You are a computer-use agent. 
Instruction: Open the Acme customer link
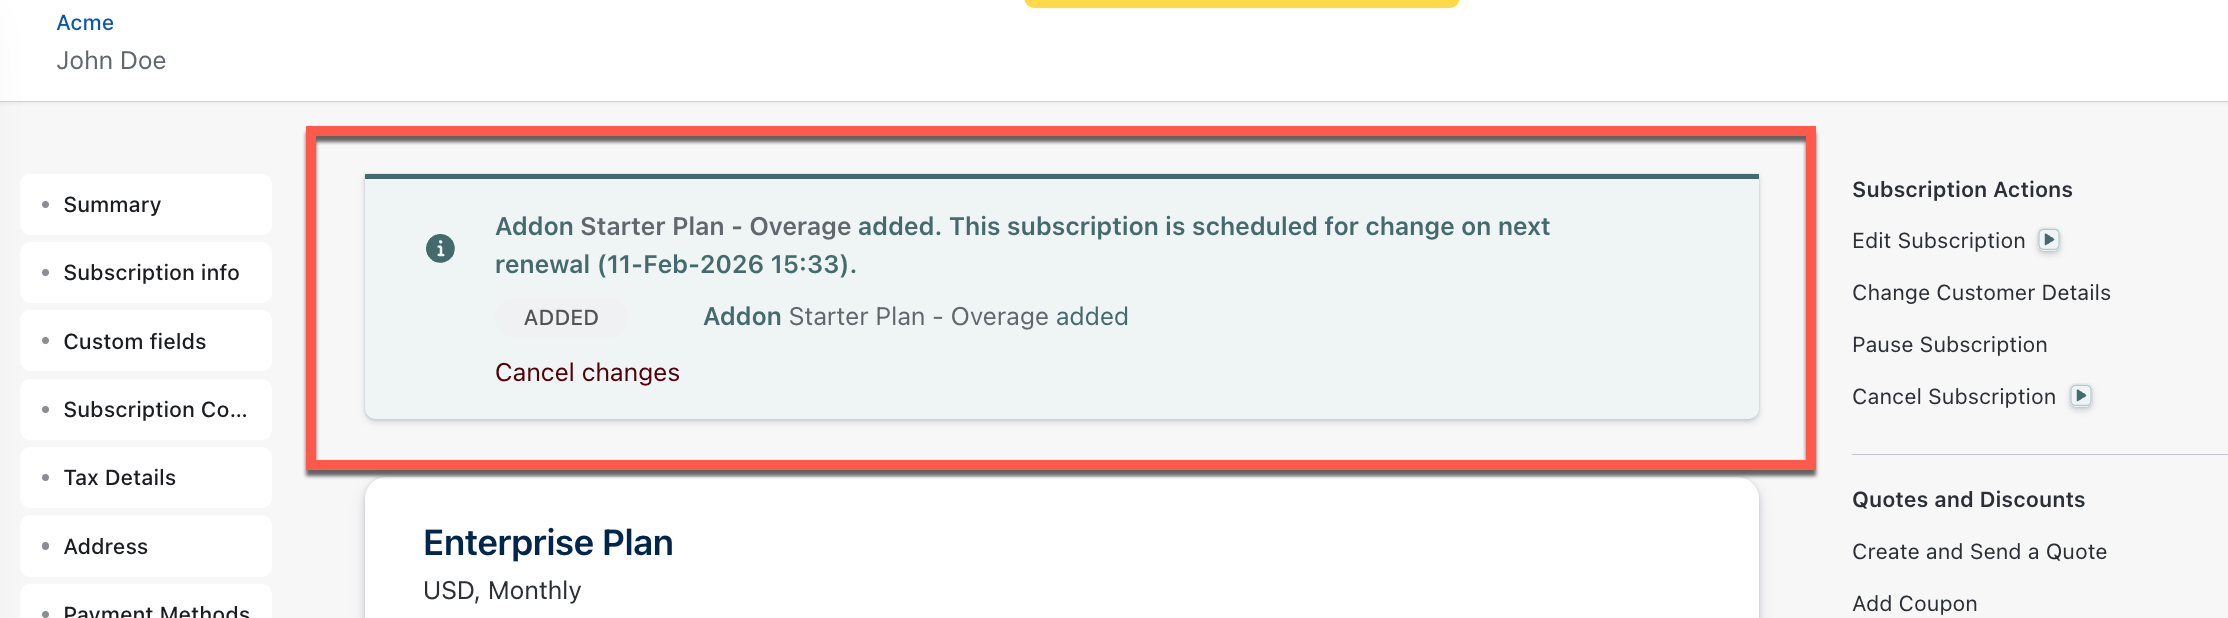pyautogui.click(x=85, y=23)
